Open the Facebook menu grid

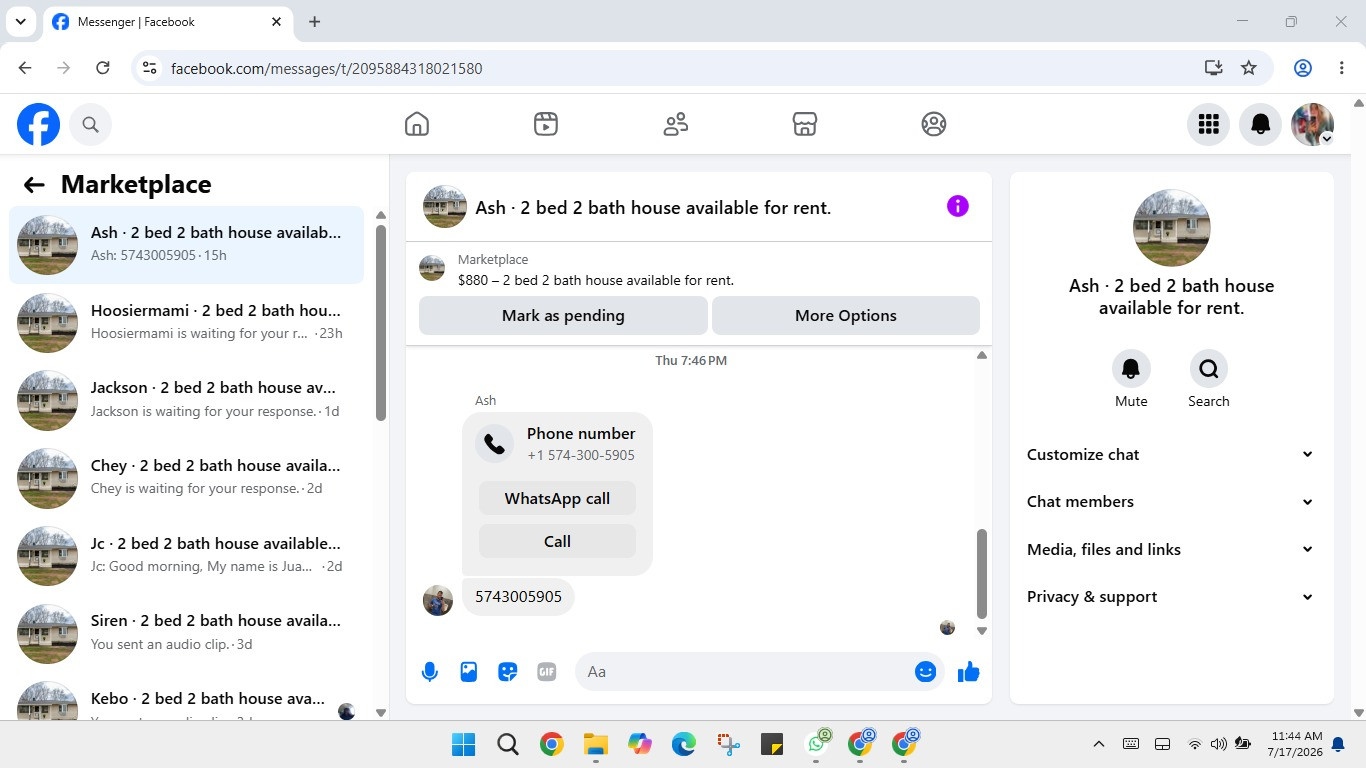[x=1209, y=124]
